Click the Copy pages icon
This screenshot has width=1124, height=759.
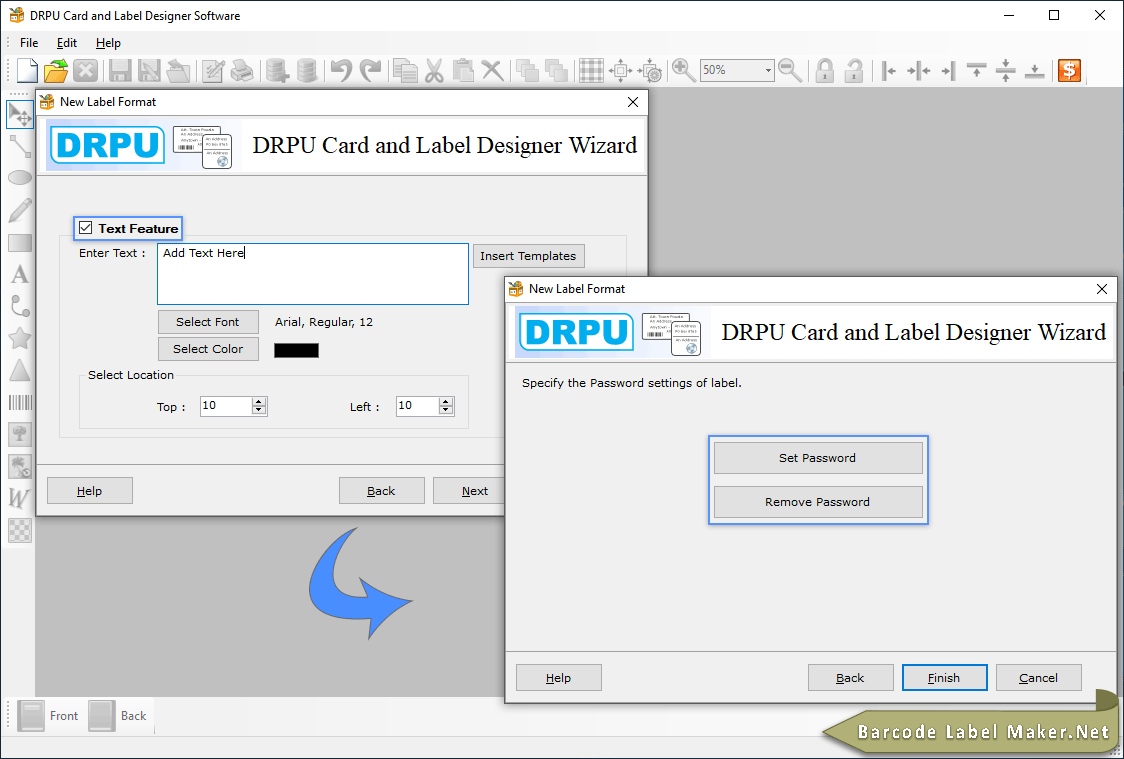tap(406, 70)
